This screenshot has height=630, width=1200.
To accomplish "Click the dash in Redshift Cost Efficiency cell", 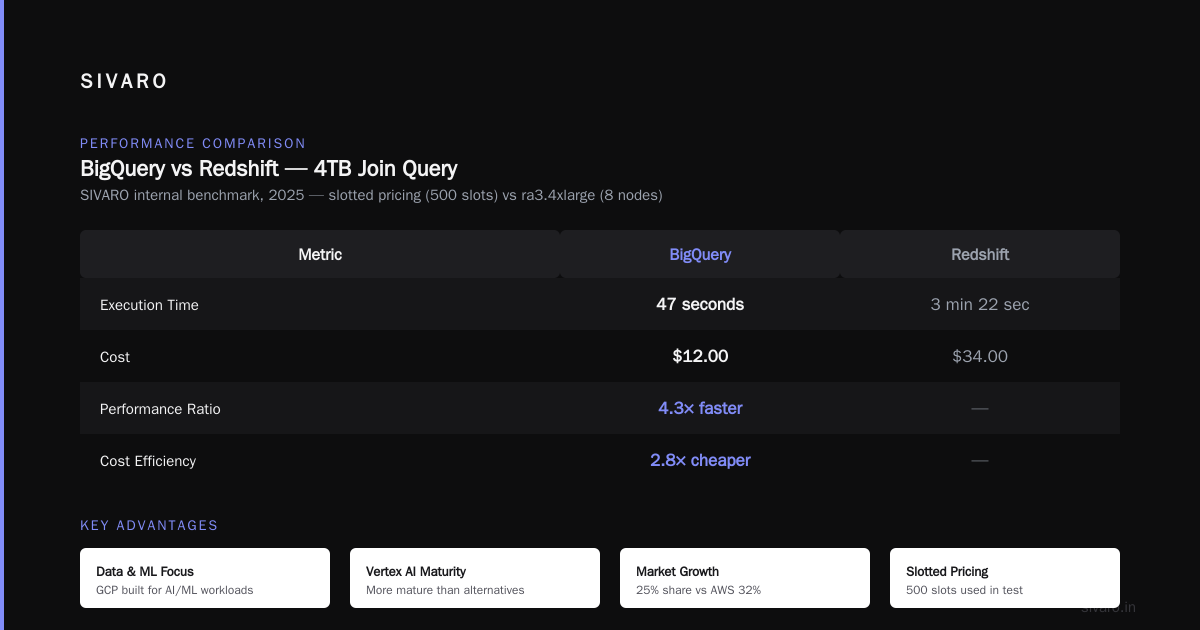I will (980, 460).
